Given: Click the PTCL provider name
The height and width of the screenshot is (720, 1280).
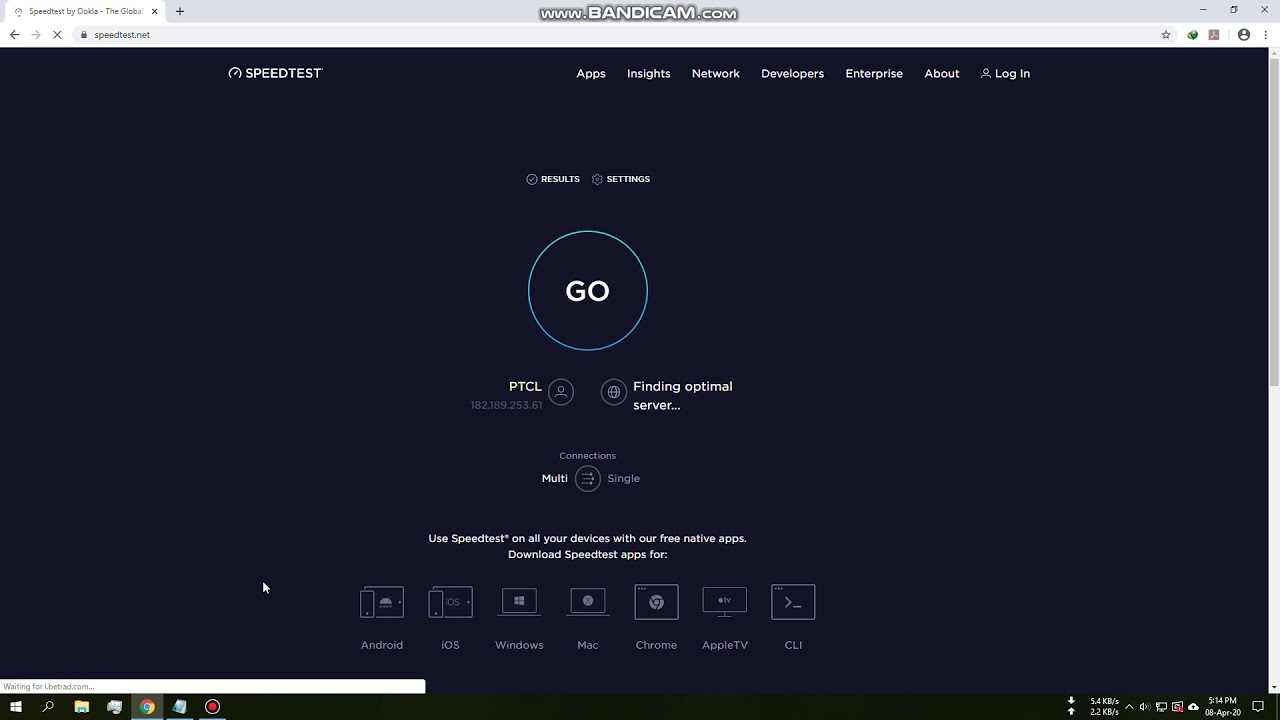Looking at the screenshot, I should click(x=525, y=386).
